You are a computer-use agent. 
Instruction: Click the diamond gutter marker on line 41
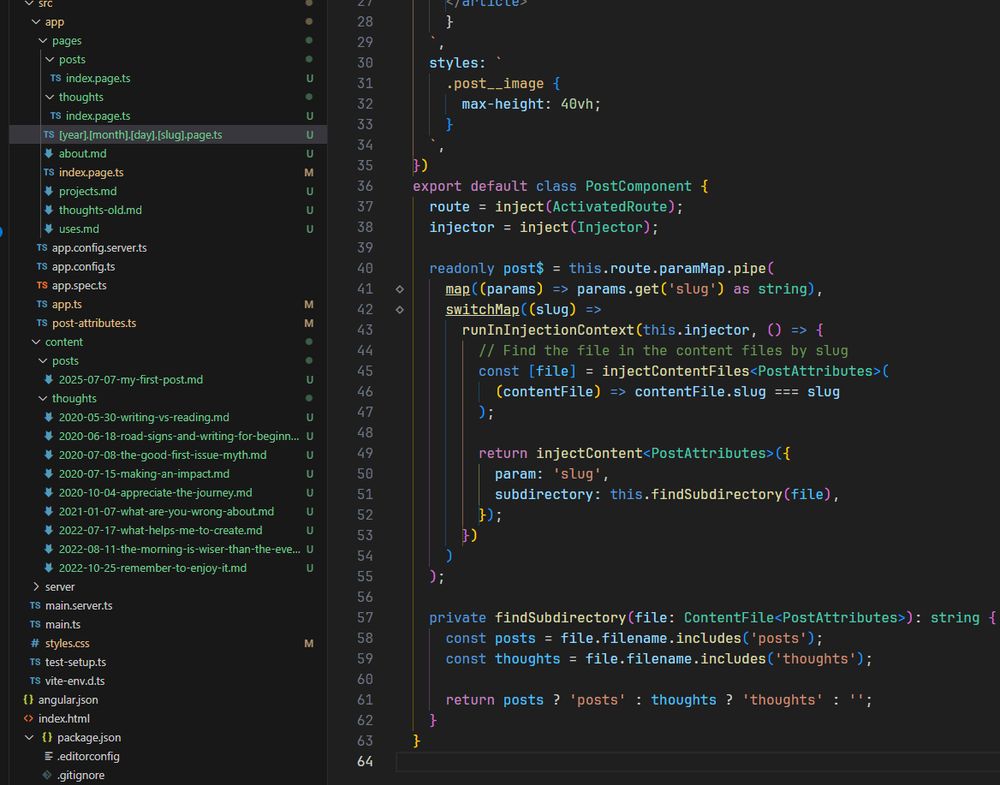(x=399, y=290)
